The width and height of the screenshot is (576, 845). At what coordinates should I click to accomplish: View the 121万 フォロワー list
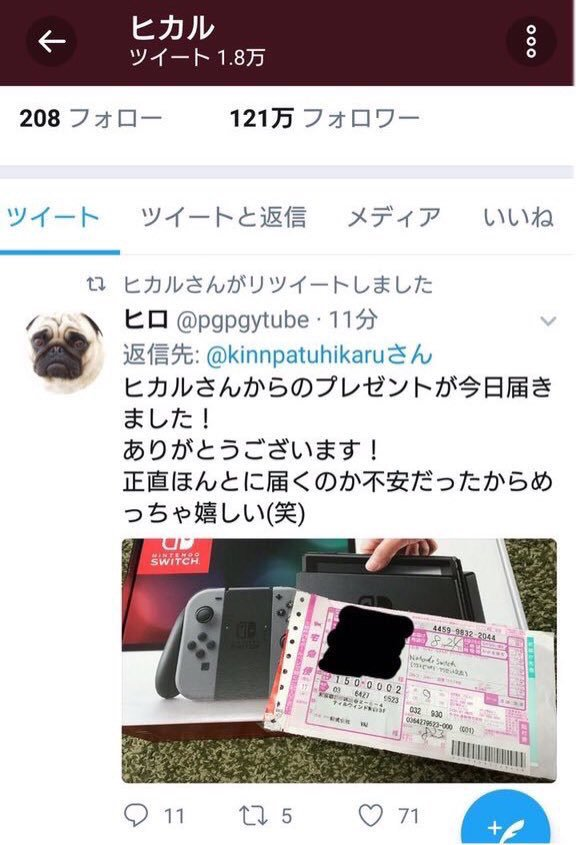[x=325, y=118]
